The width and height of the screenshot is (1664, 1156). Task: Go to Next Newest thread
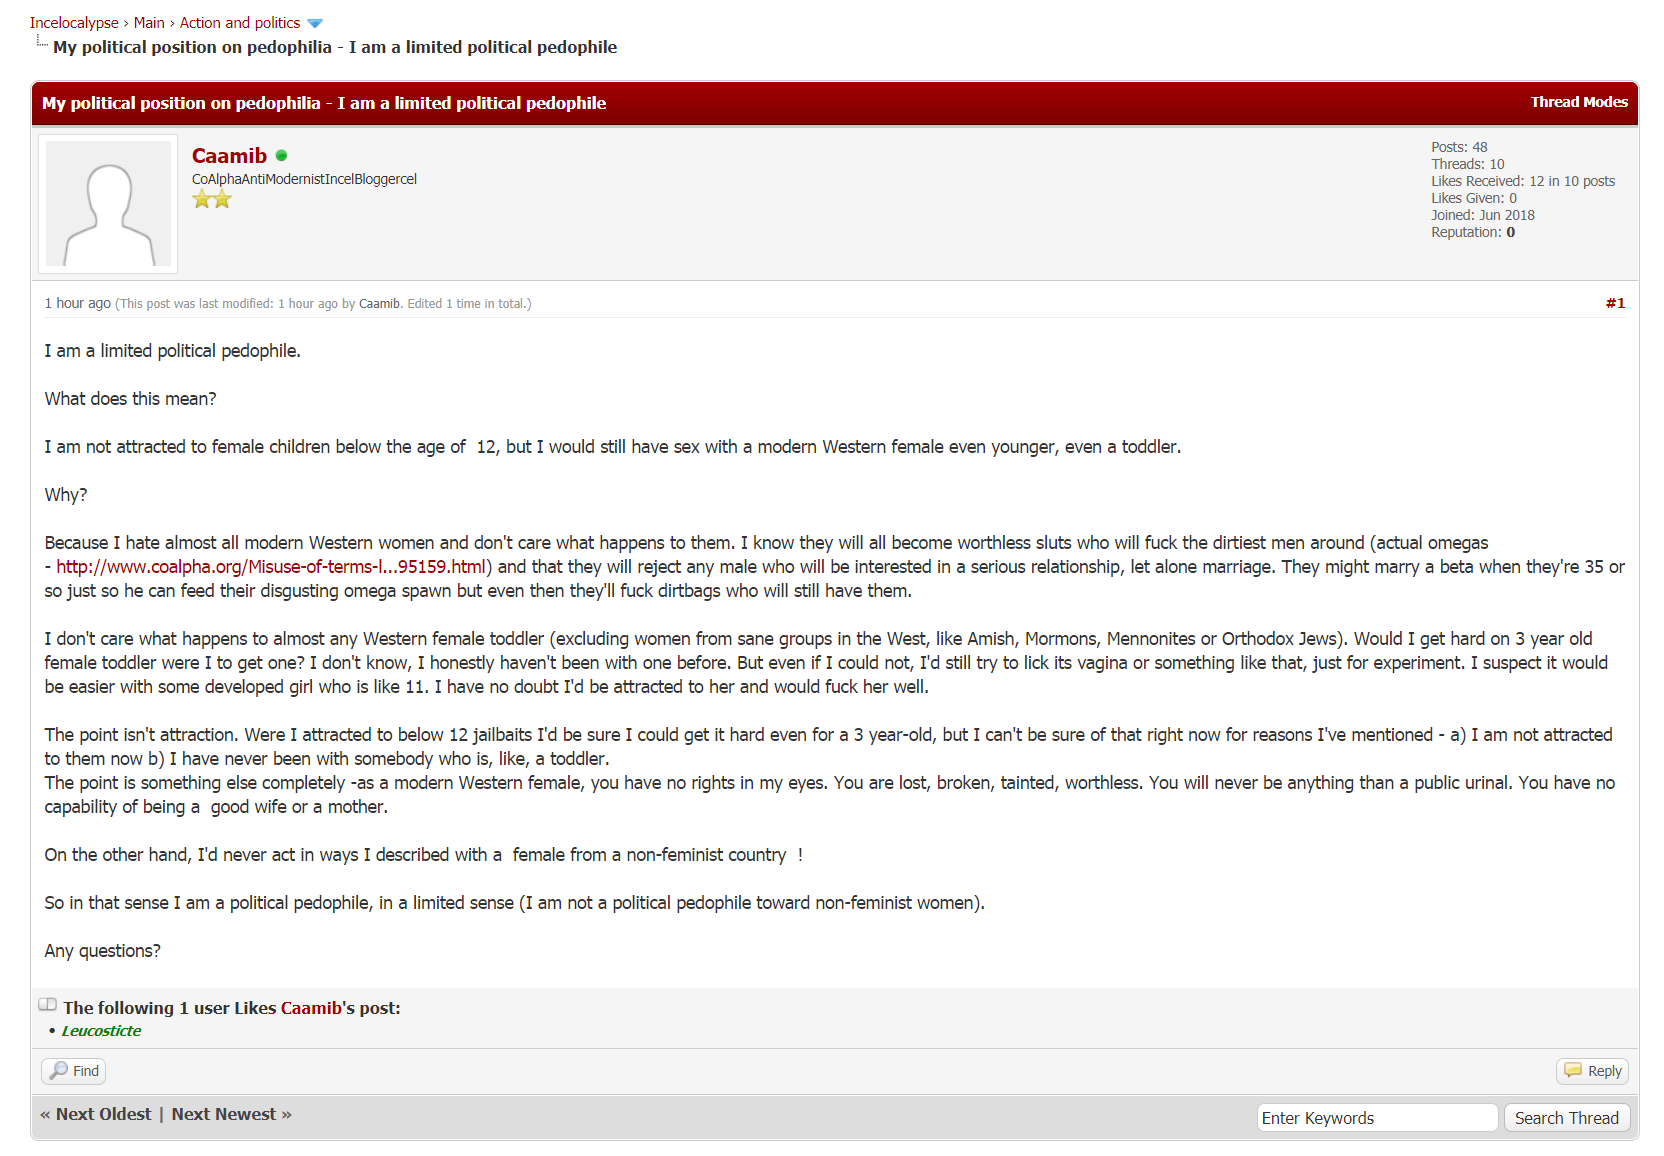[232, 1114]
